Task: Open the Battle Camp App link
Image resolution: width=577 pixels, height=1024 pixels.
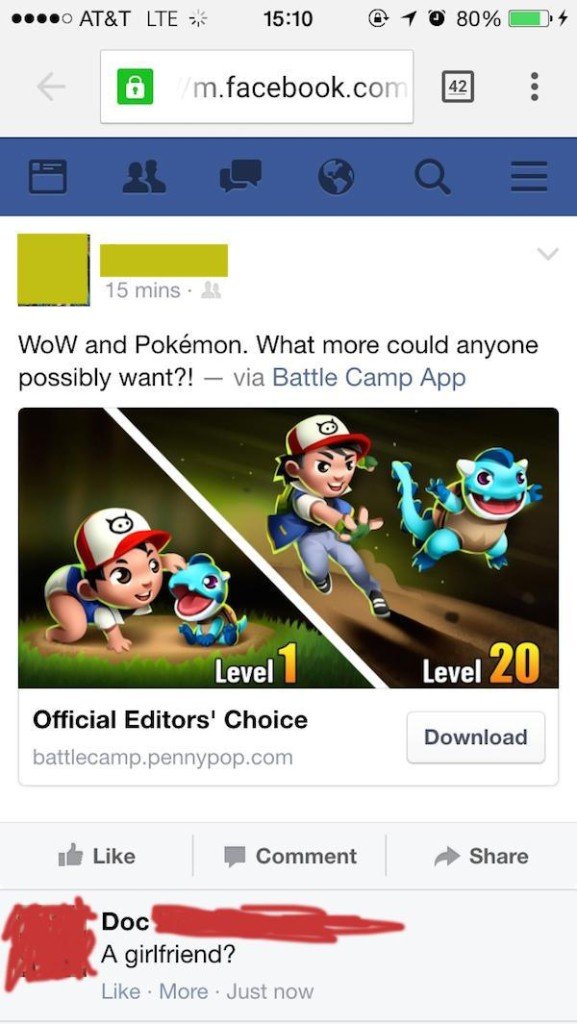Action: pos(369,377)
